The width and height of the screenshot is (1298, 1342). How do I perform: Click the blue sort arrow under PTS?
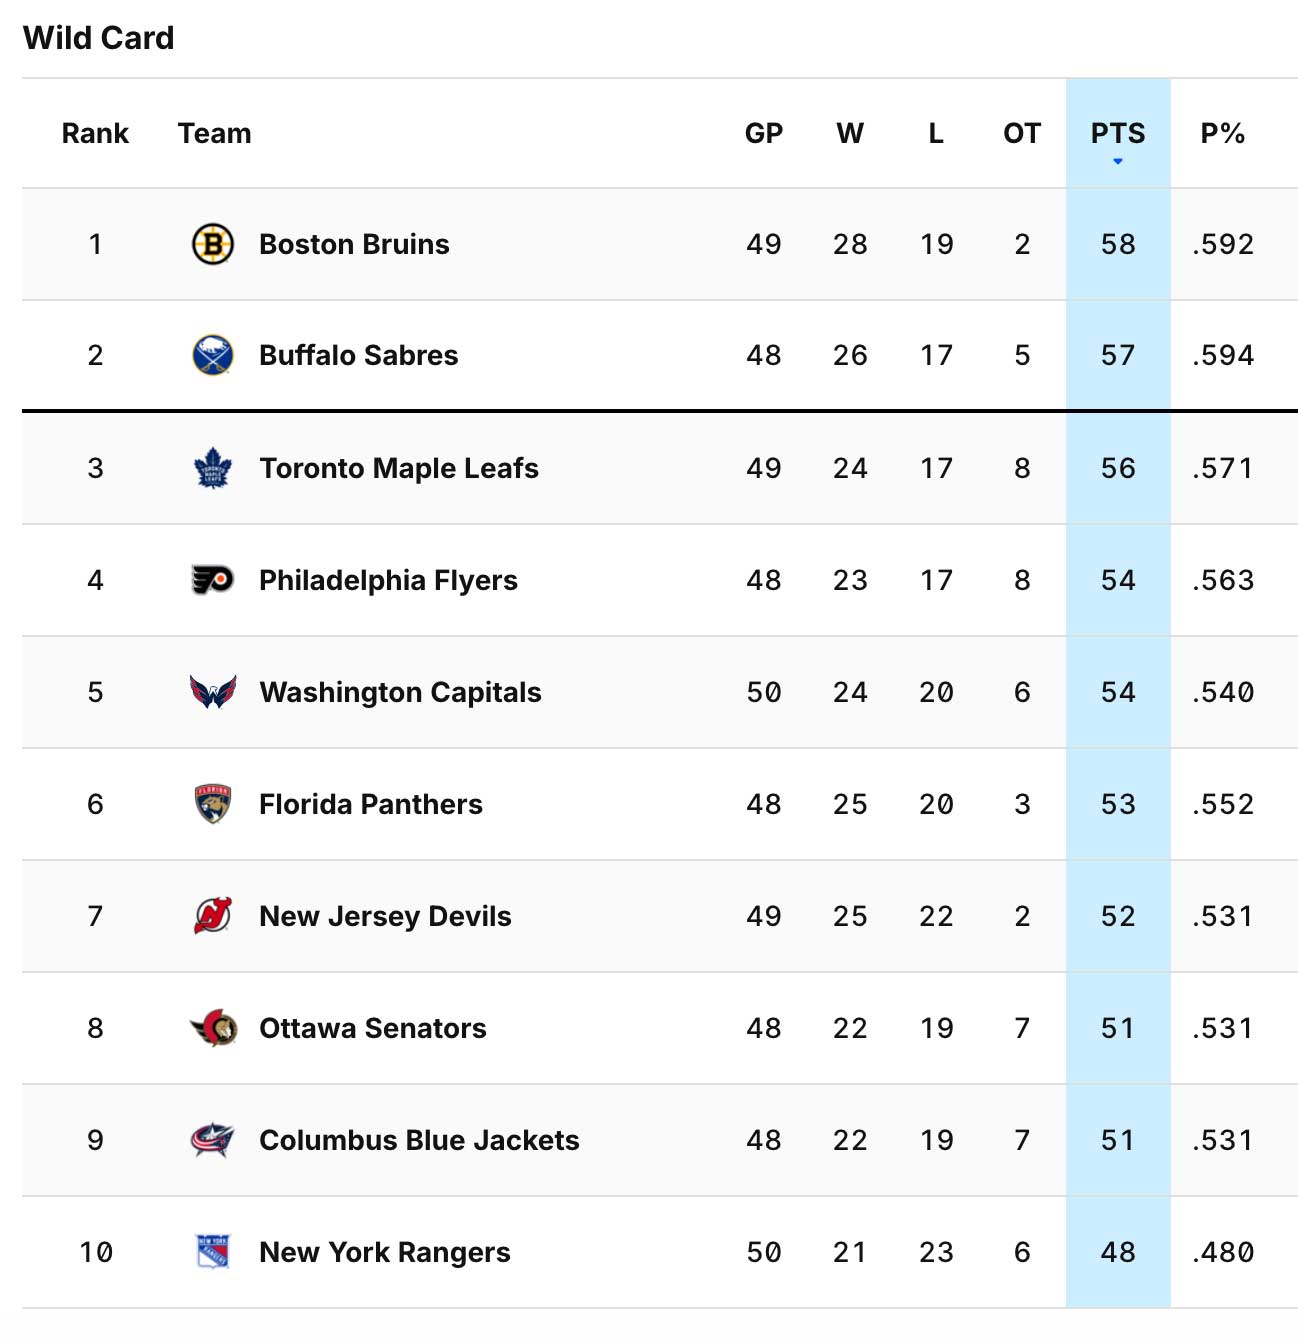[1118, 162]
